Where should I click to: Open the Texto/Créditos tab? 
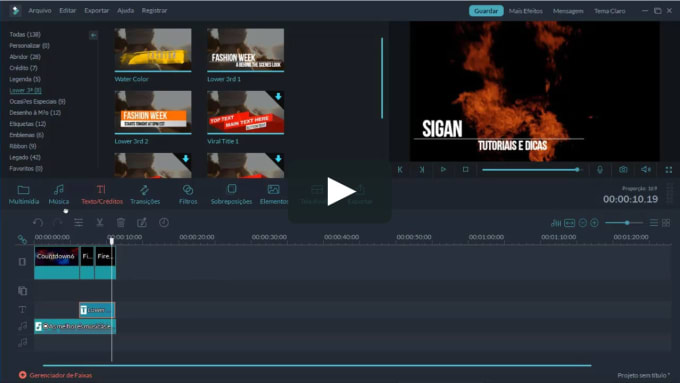[102, 194]
